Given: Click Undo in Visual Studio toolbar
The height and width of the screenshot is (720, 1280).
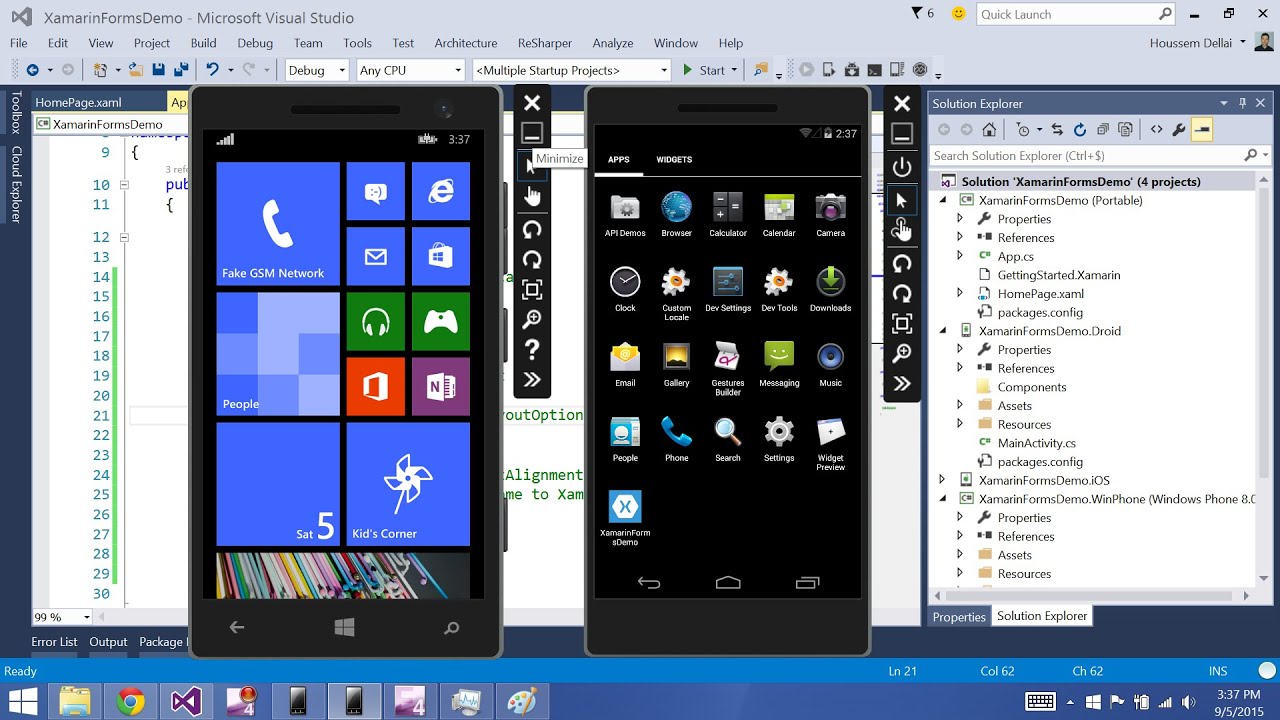Looking at the screenshot, I should coord(211,70).
